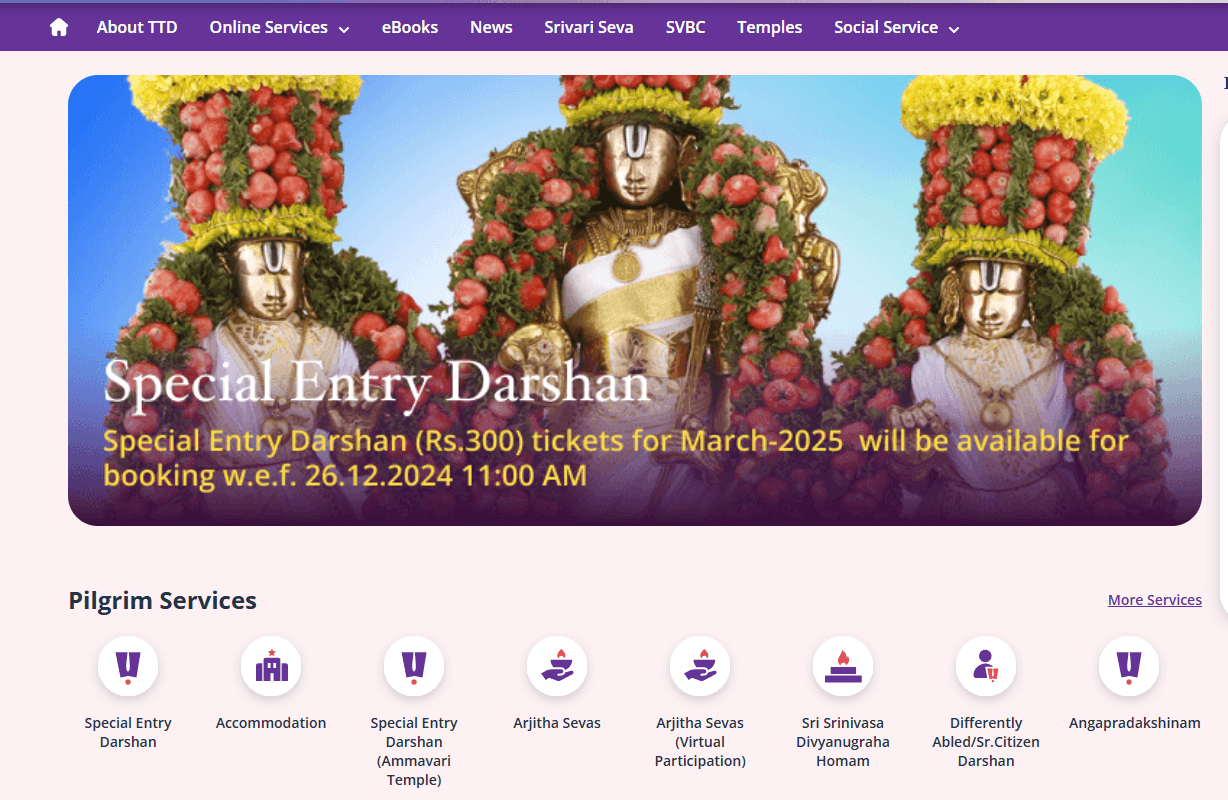Click the Home icon in navigation bar
The image size is (1228, 800).
(x=59, y=28)
